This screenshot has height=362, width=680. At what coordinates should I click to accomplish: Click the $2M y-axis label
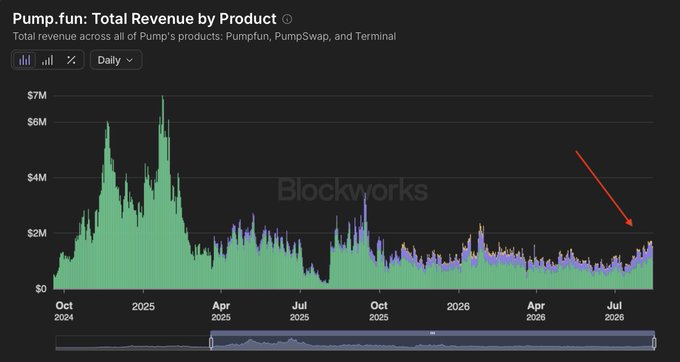pyautogui.click(x=36, y=233)
